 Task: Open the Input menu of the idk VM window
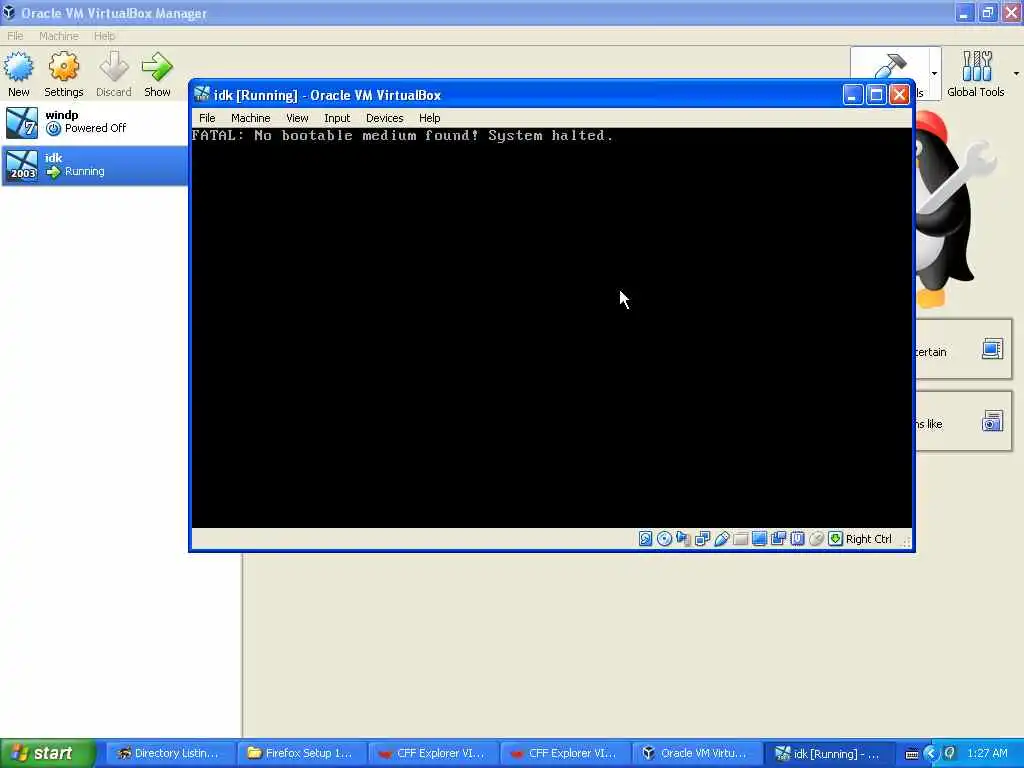[337, 118]
